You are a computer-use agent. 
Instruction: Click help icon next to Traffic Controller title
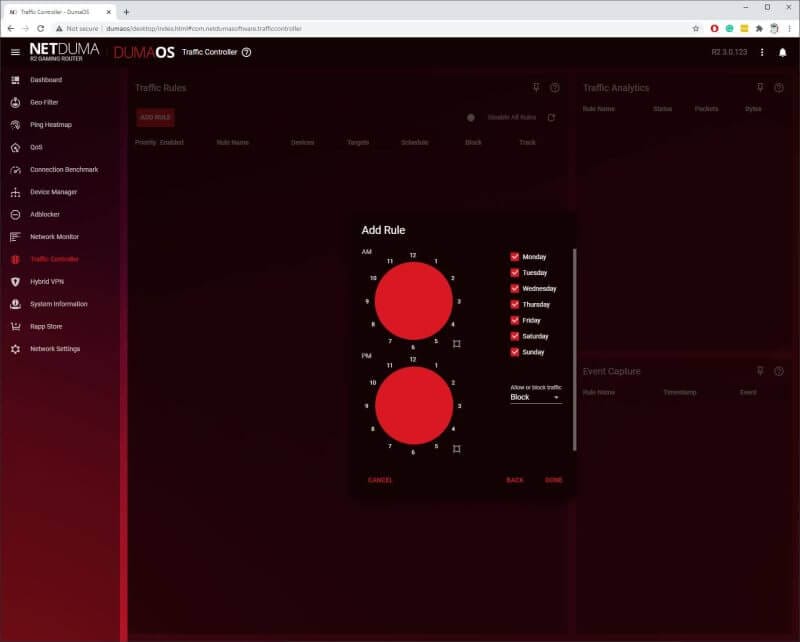(x=247, y=52)
